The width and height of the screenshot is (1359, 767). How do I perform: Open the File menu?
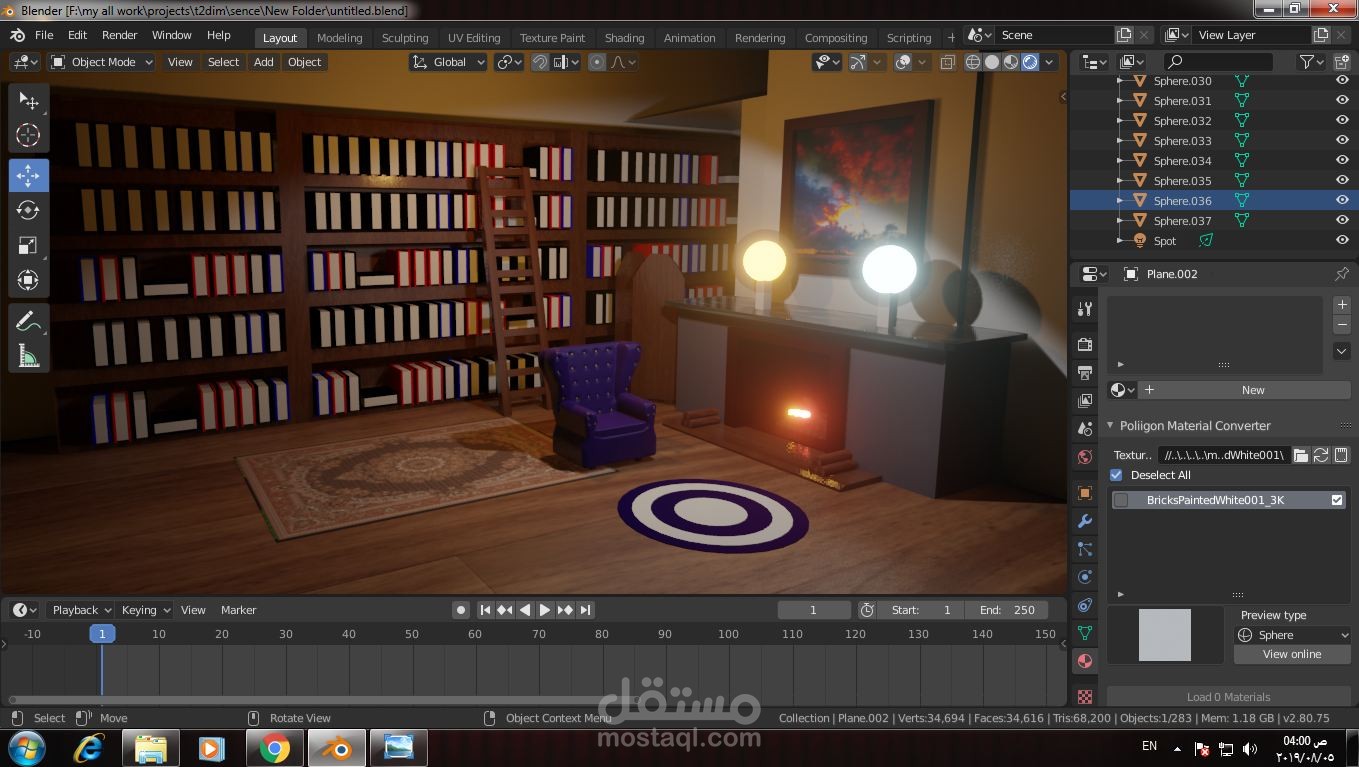coord(44,35)
